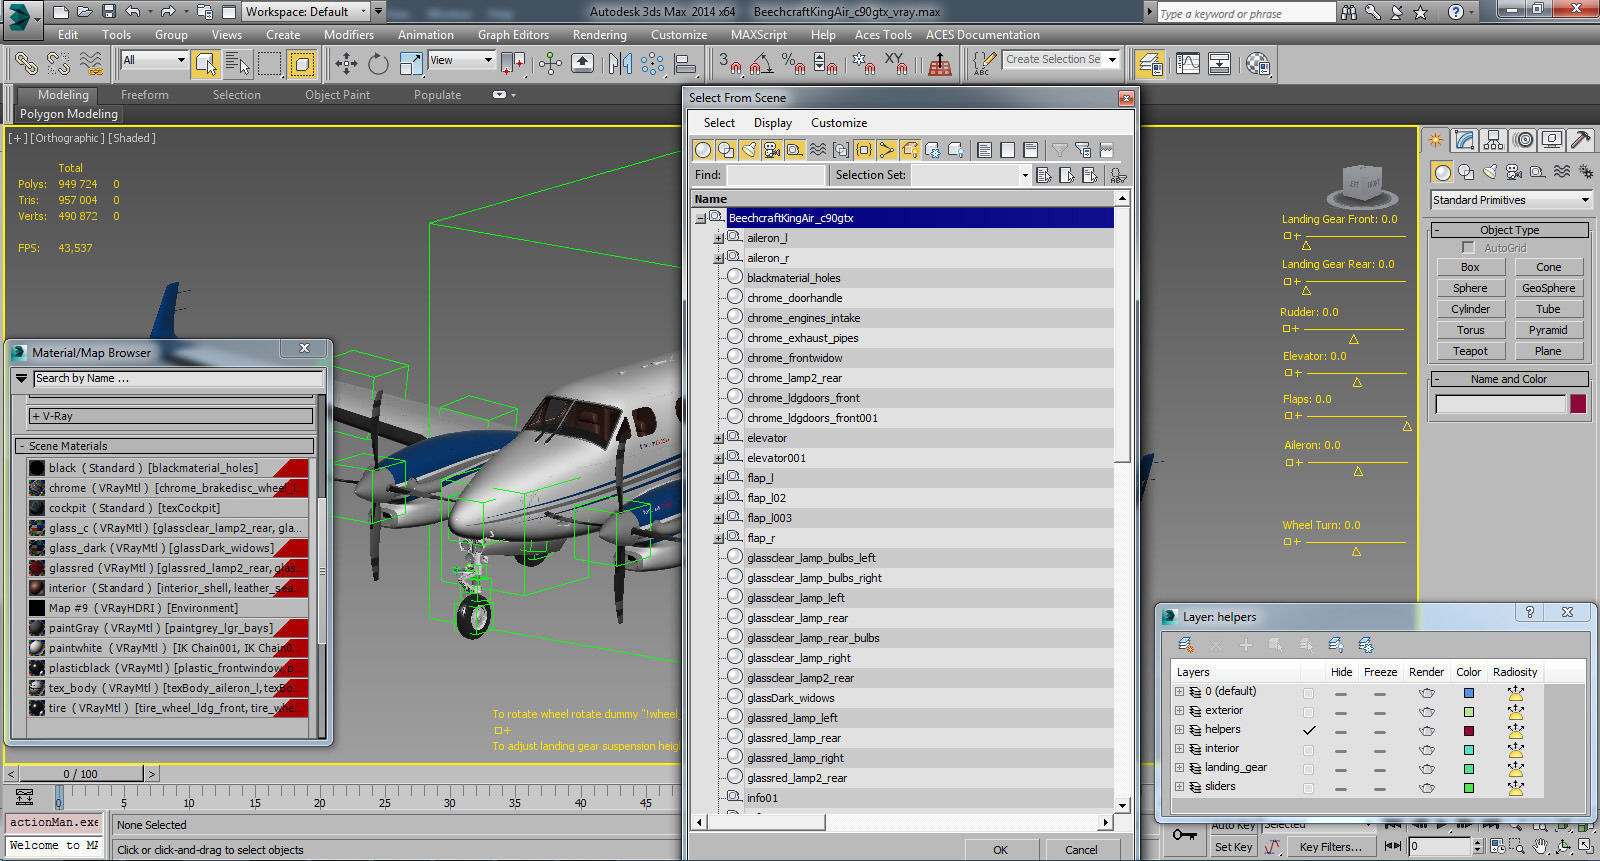1600x861 pixels.
Task: Open the Standard Primitives dropdown
Action: (1510, 200)
